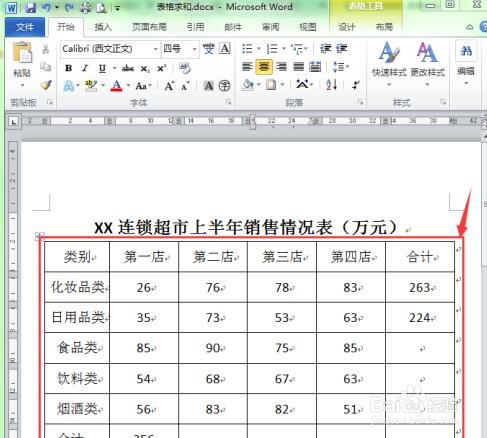Click Word Help question icon
This screenshot has height=438, width=487.
click(x=483, y=27)
